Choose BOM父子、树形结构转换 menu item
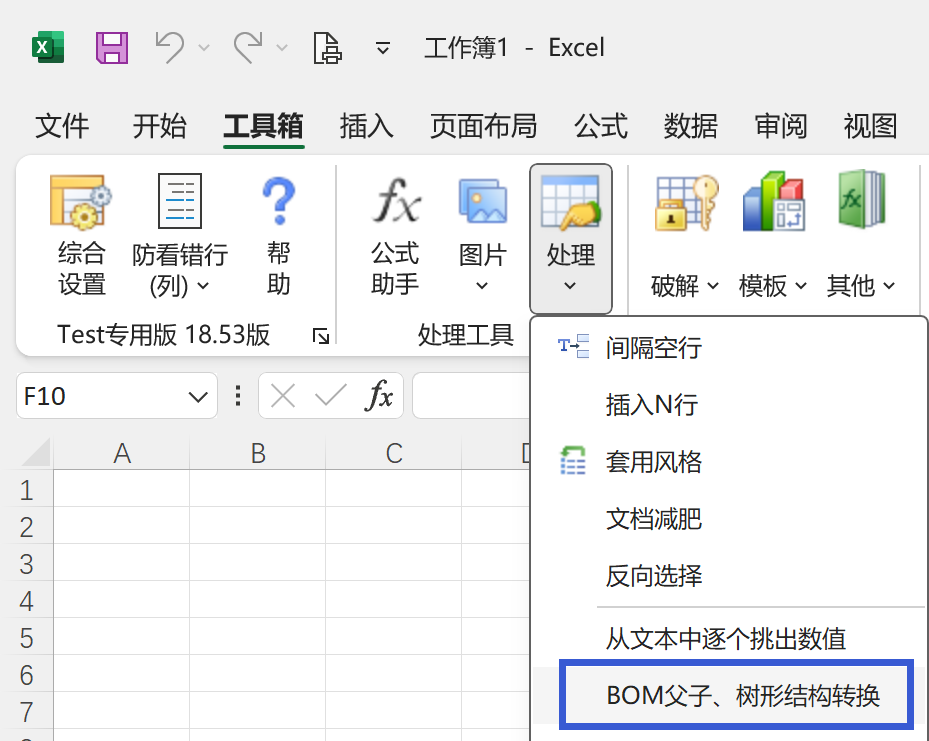 coord(742,695)
